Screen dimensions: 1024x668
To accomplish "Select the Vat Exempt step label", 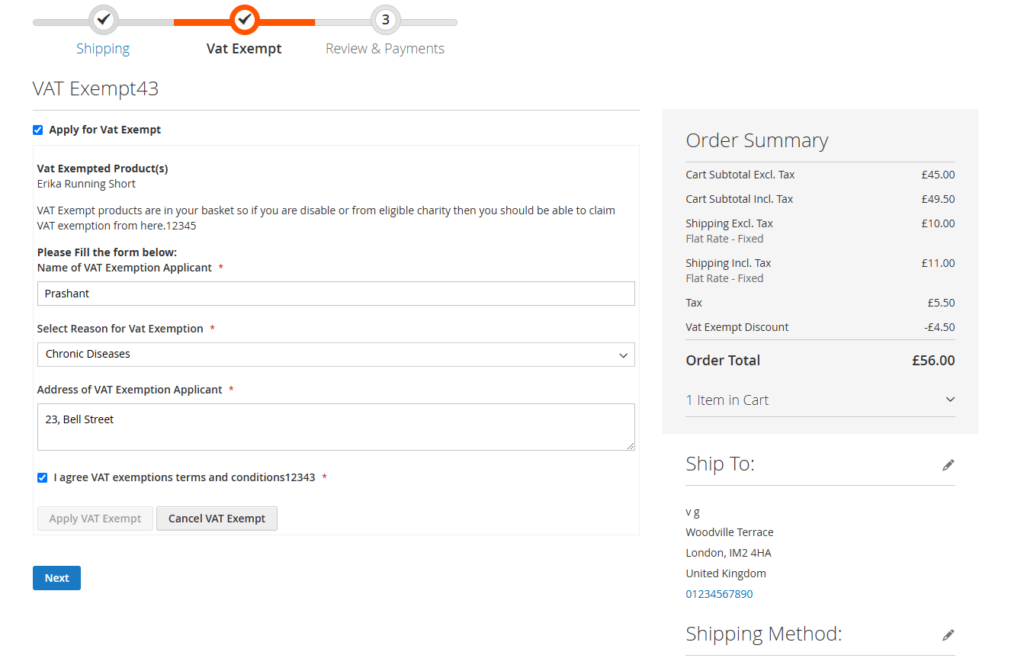I will [x=244, y=49].
